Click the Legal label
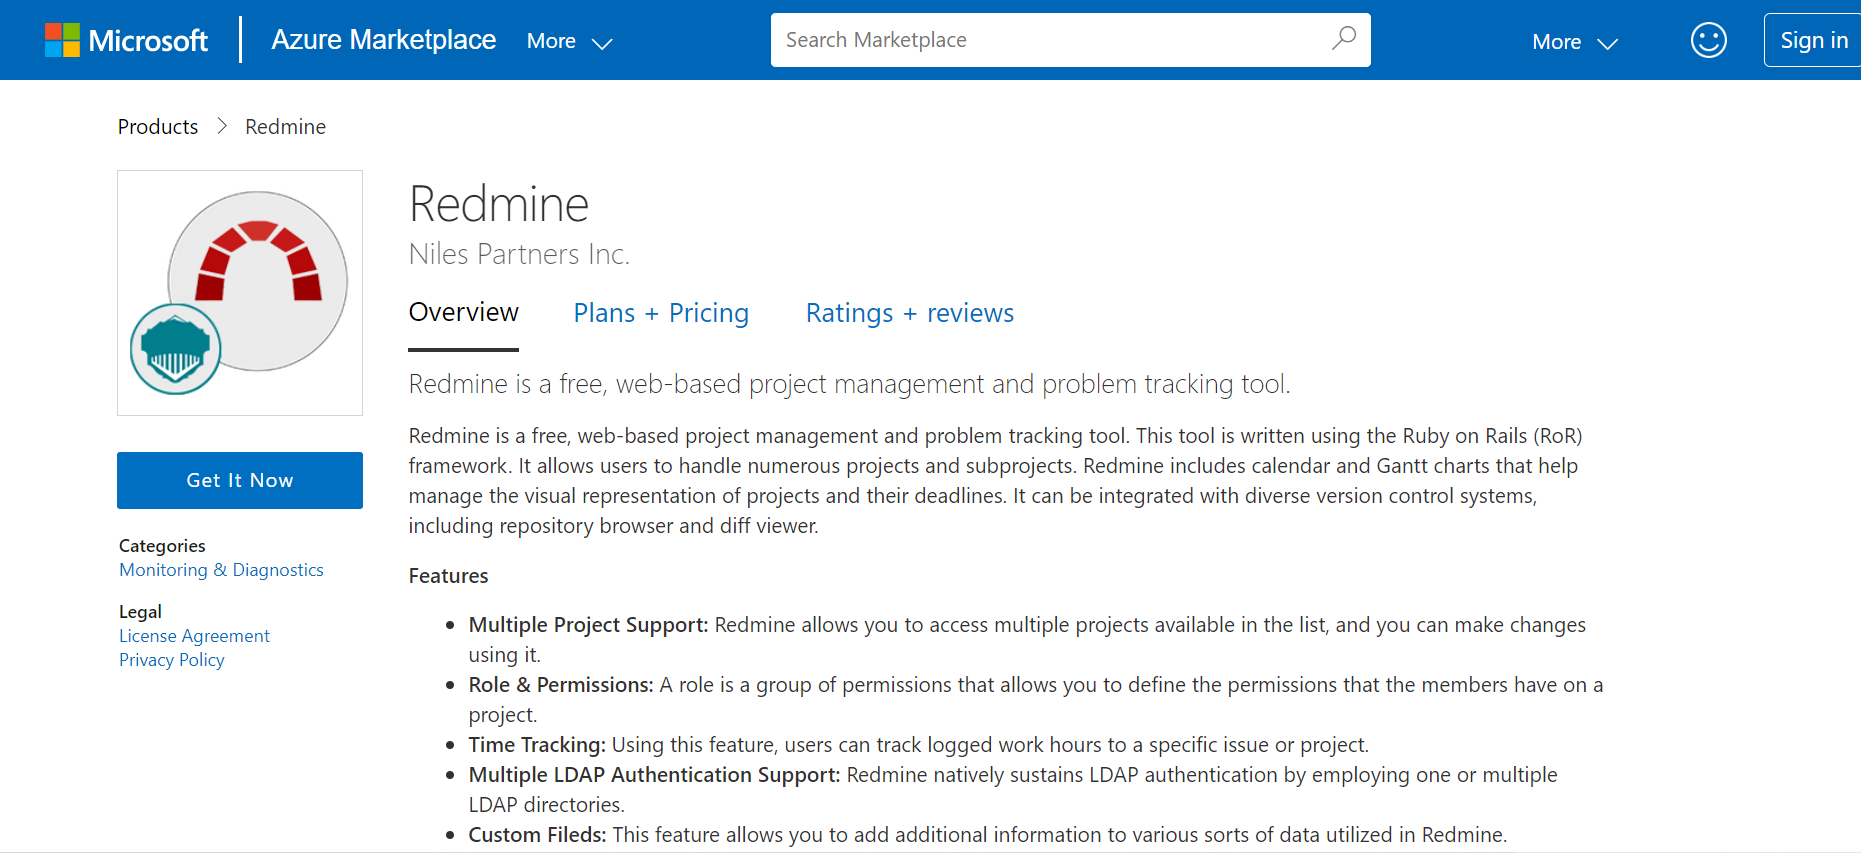 [x=140, y=612]
